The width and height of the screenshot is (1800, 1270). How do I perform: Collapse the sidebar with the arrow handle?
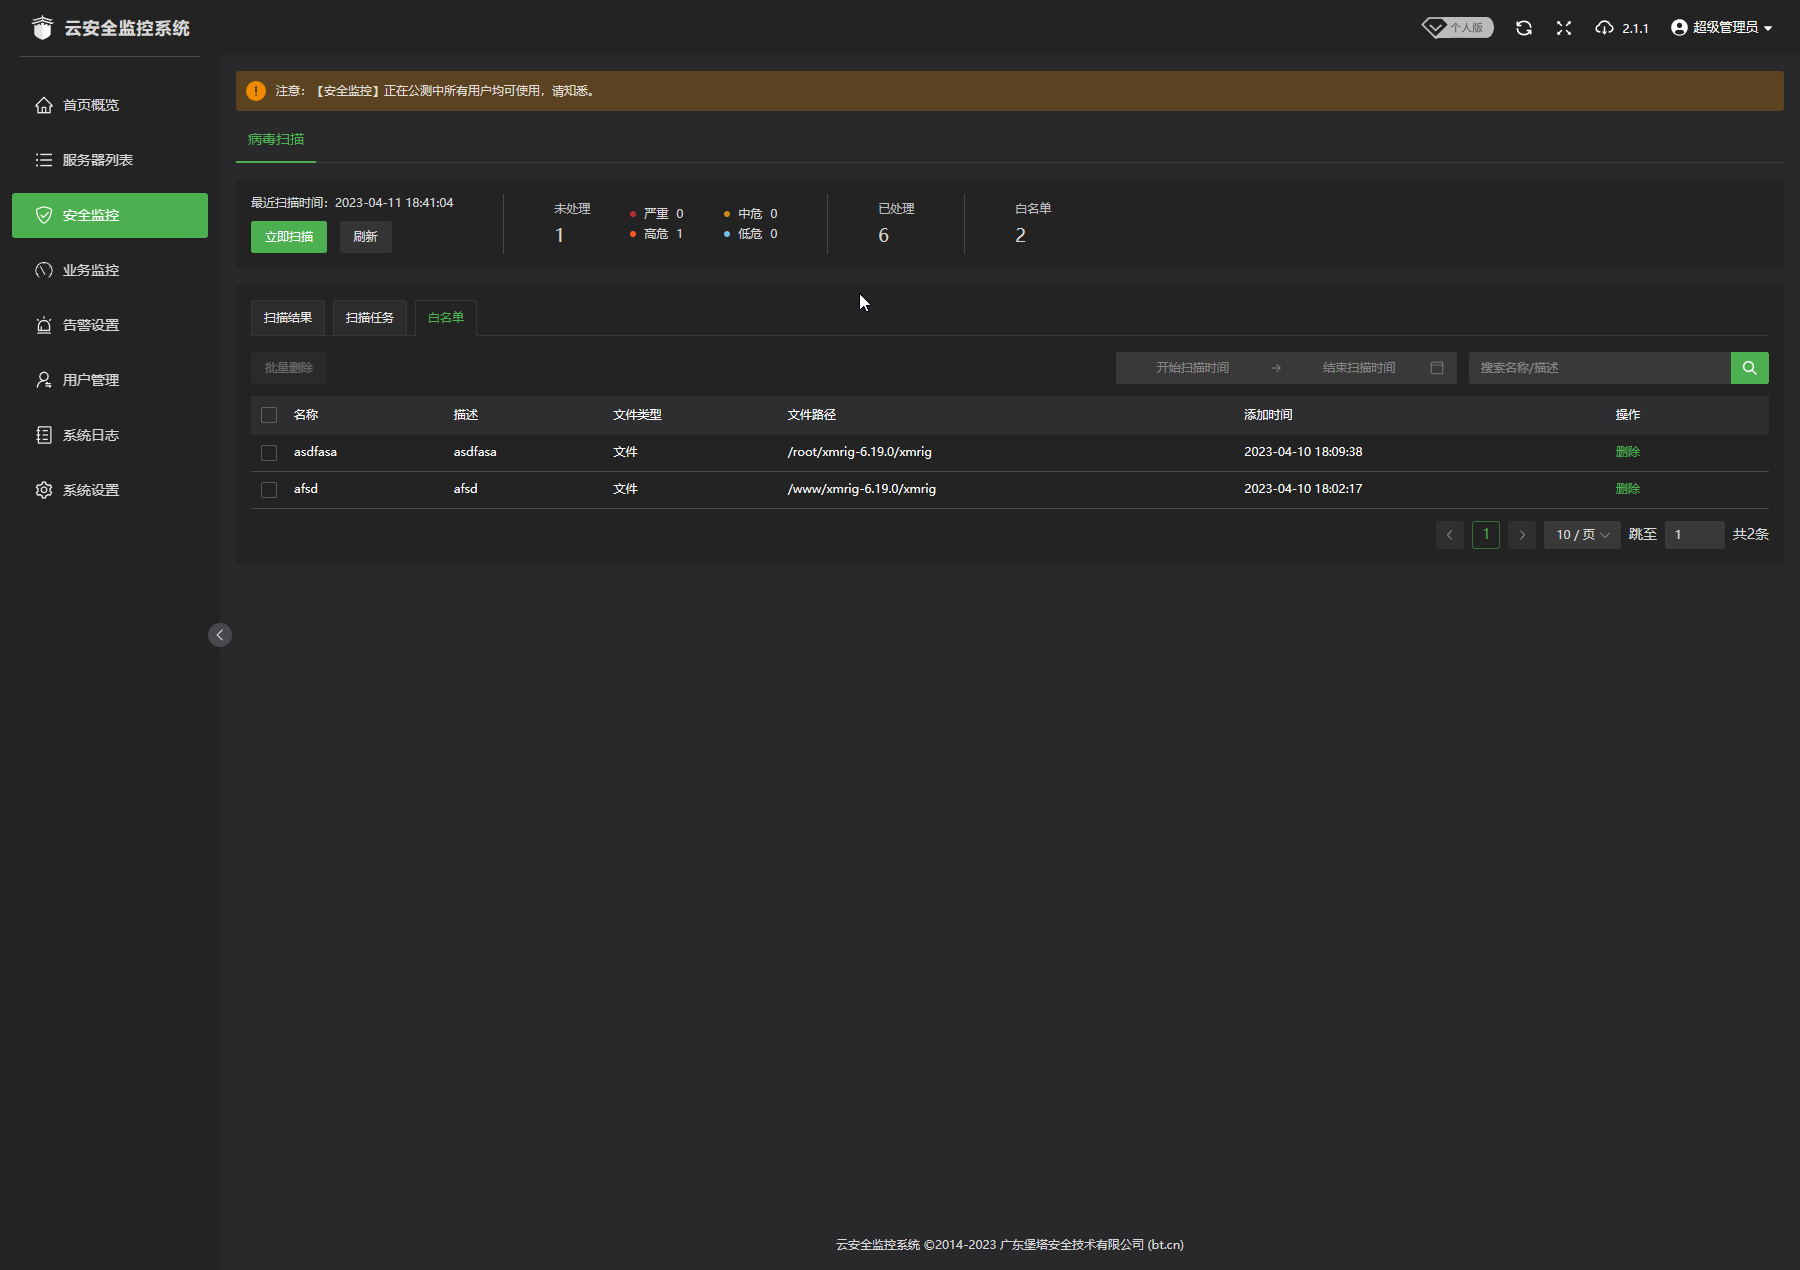(x=220, y=635)
